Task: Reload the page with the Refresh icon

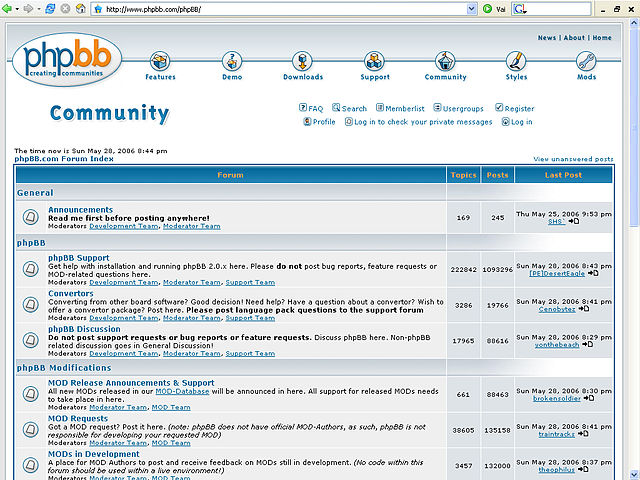Action: [x=50, y=8]
